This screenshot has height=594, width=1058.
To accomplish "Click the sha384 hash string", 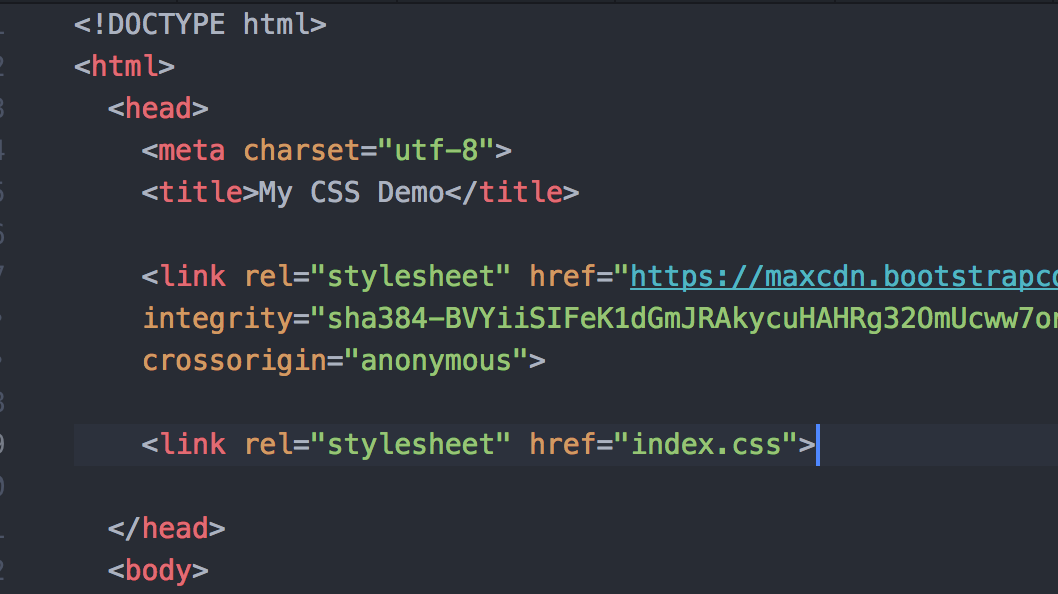I will pos(650,318).
